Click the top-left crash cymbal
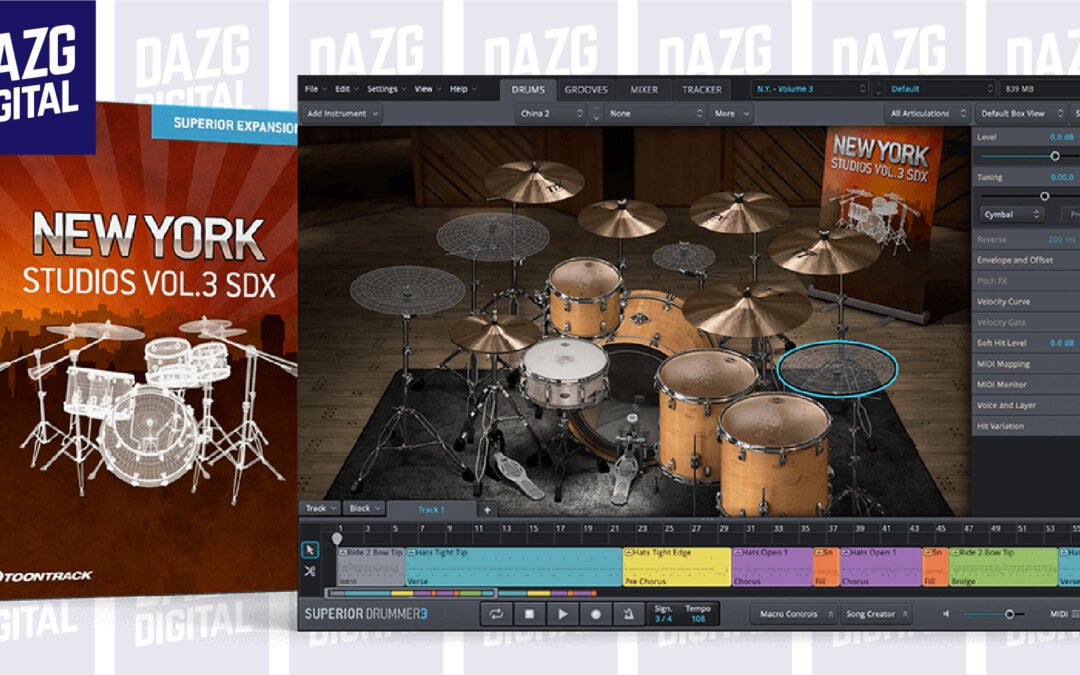1080x675 pixels. pos(534,180)
